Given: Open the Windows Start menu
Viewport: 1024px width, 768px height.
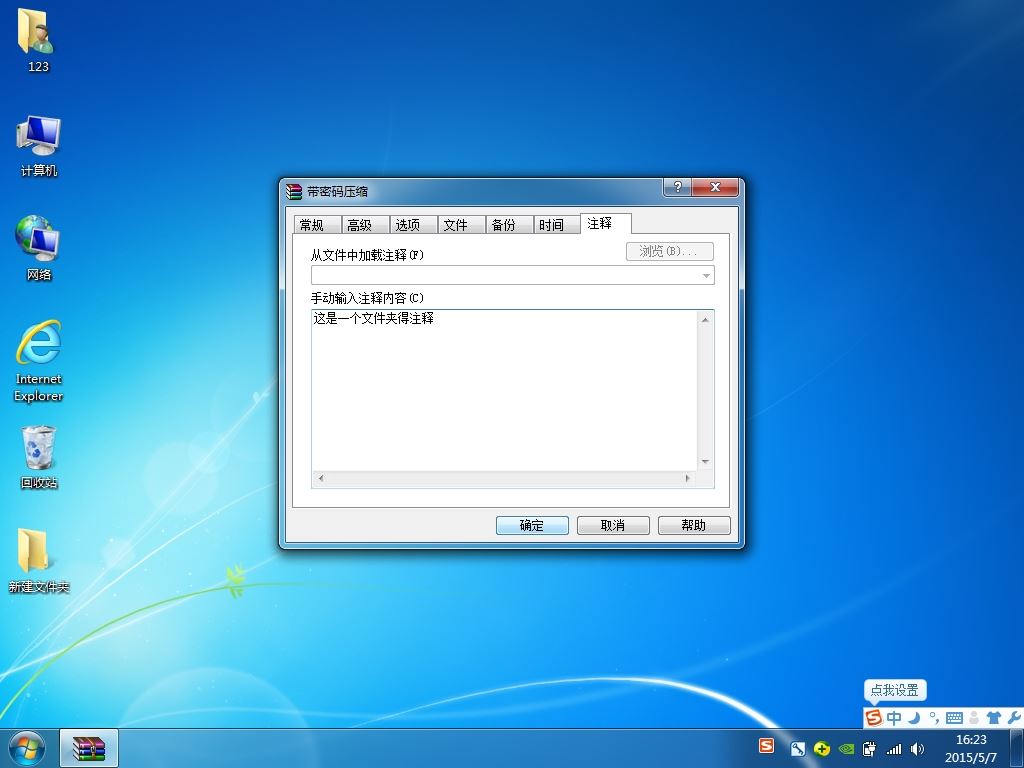Looking at the screenshot, I should (26, 749).
